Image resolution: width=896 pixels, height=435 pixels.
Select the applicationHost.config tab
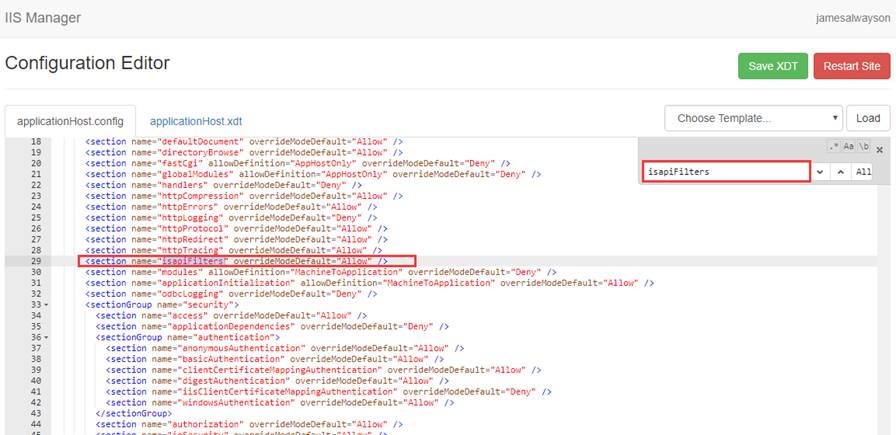pyautogui.click(x=70, y=120)
